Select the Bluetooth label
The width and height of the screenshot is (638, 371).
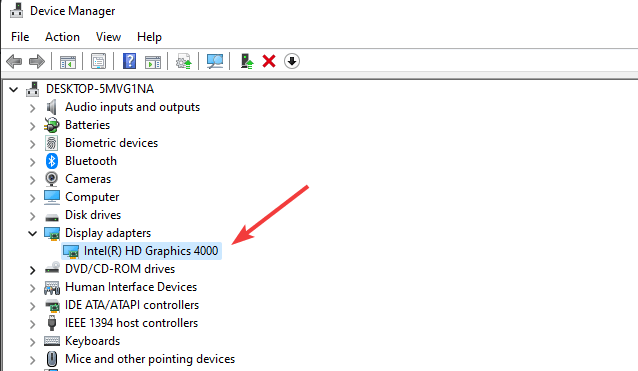click(91, 161)
